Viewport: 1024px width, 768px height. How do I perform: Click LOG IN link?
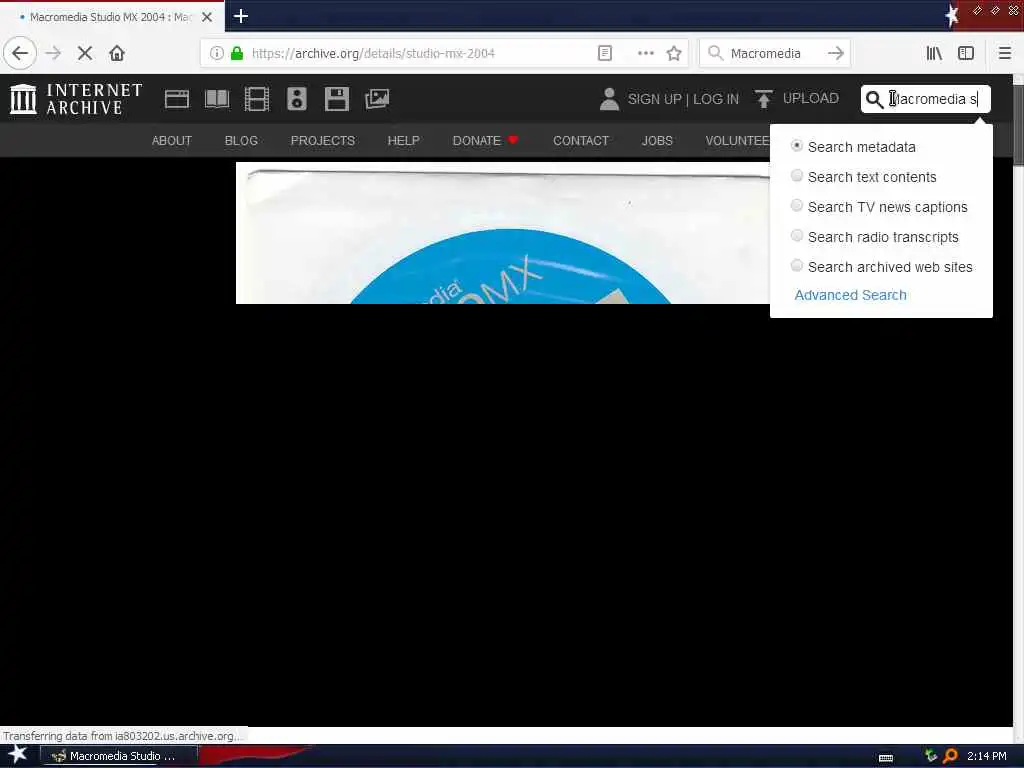[x=716, y=99]
